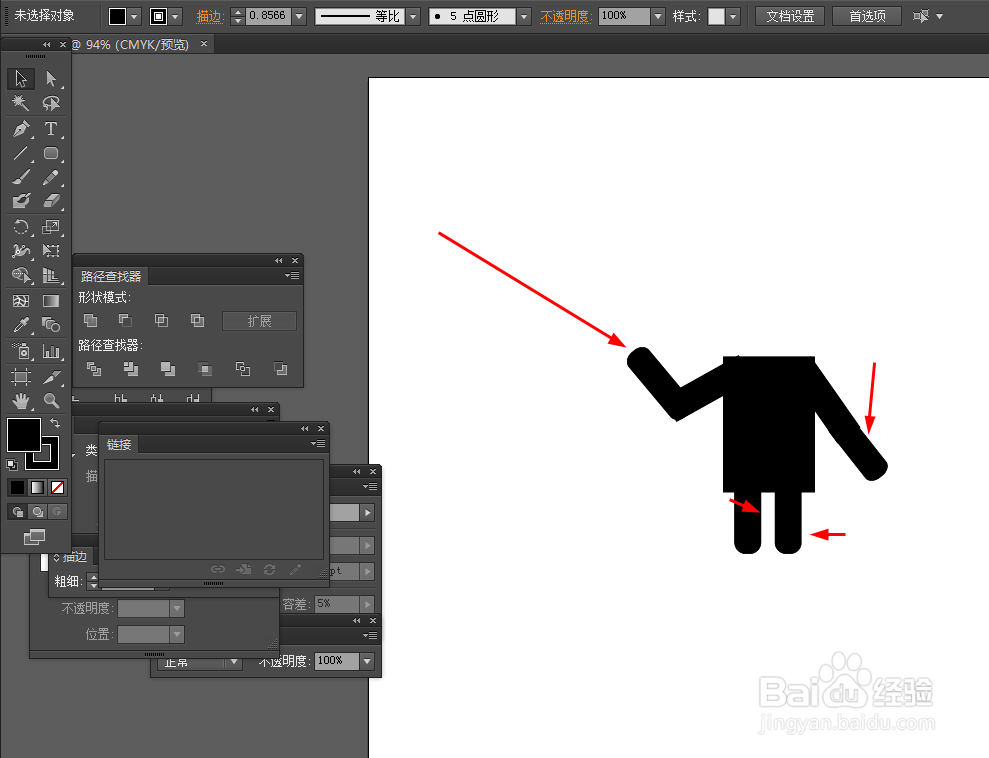
Task: Enable Draw Behind mode
Action: (x=38, y=511)
